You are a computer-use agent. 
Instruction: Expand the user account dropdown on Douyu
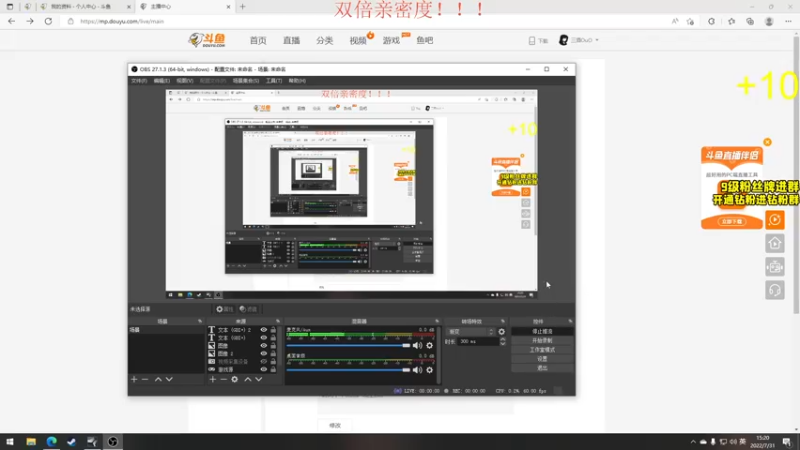[597, 40]
